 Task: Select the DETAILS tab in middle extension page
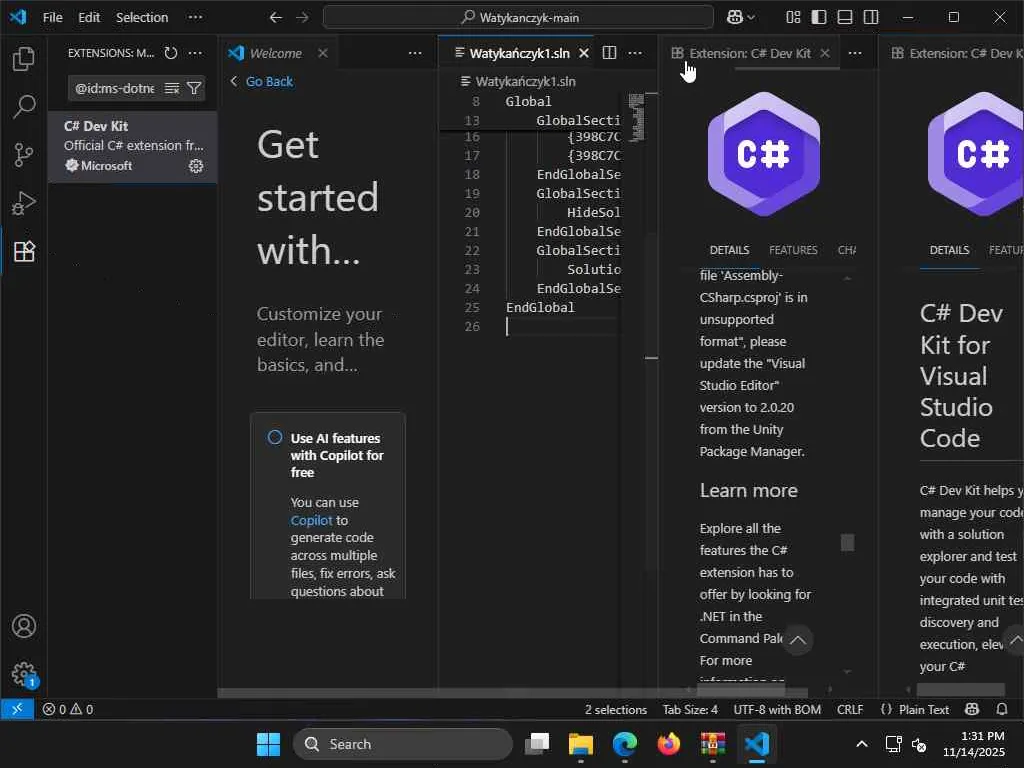[x=729, y=250]
